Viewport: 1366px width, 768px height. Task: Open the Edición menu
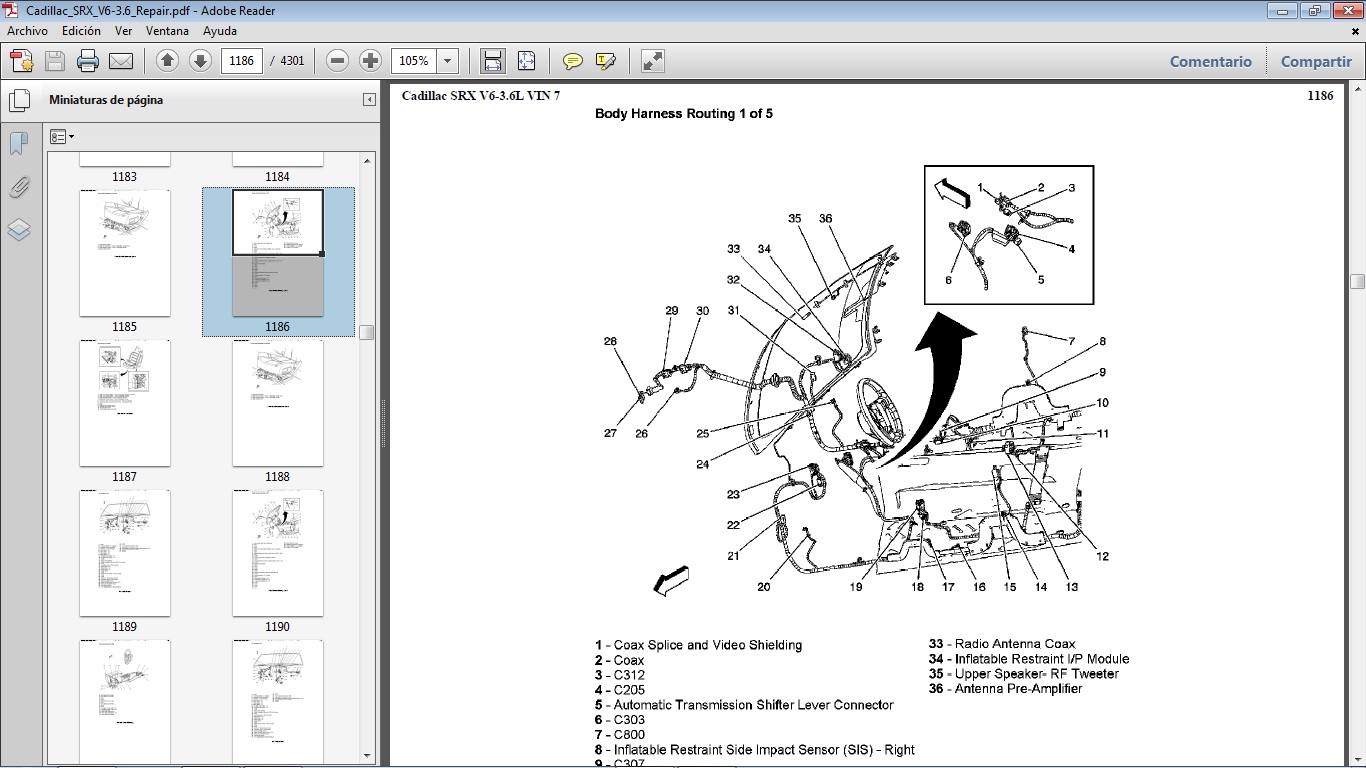[x=81, y=31]
